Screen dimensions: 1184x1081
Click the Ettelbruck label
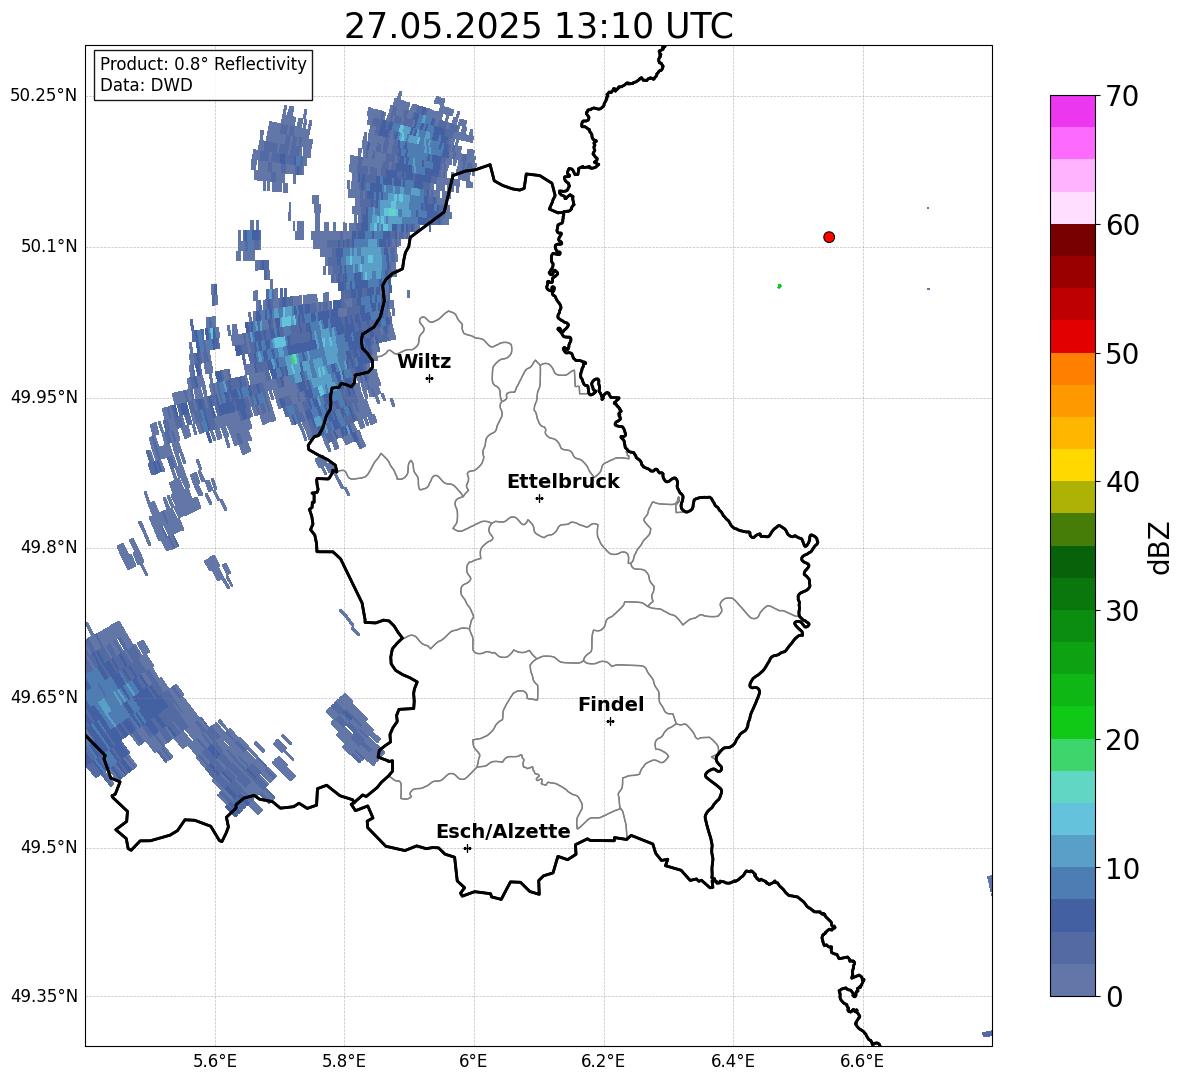pyautogui.click(x=563, y=482)
